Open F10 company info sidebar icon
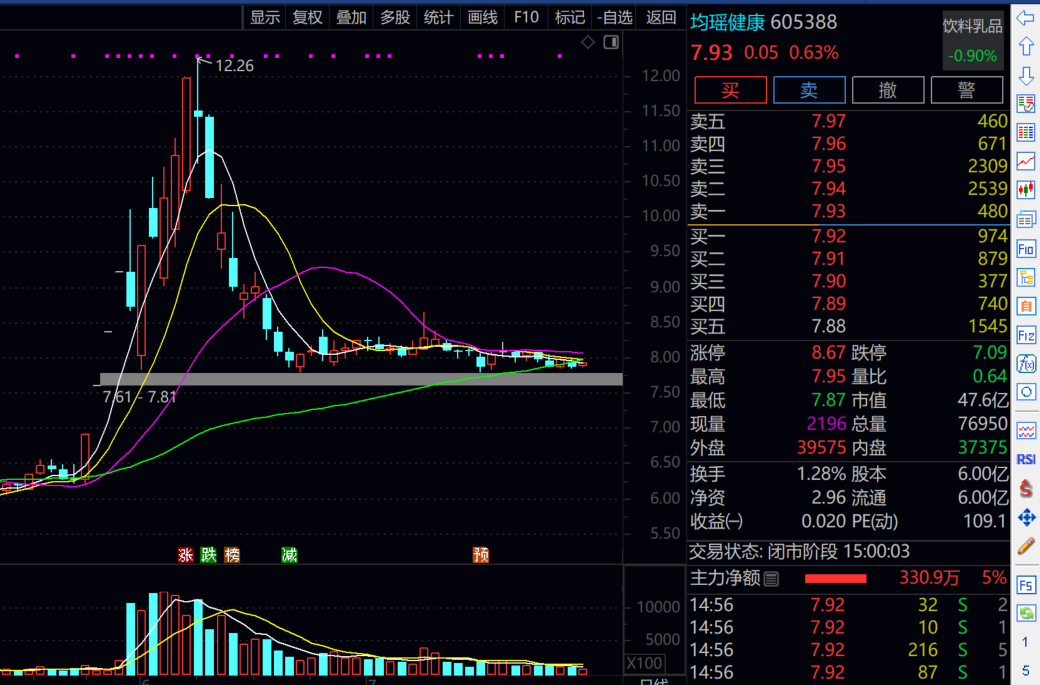The height and width of the screenshot is (685, 1040). [x=1025, y=249]
